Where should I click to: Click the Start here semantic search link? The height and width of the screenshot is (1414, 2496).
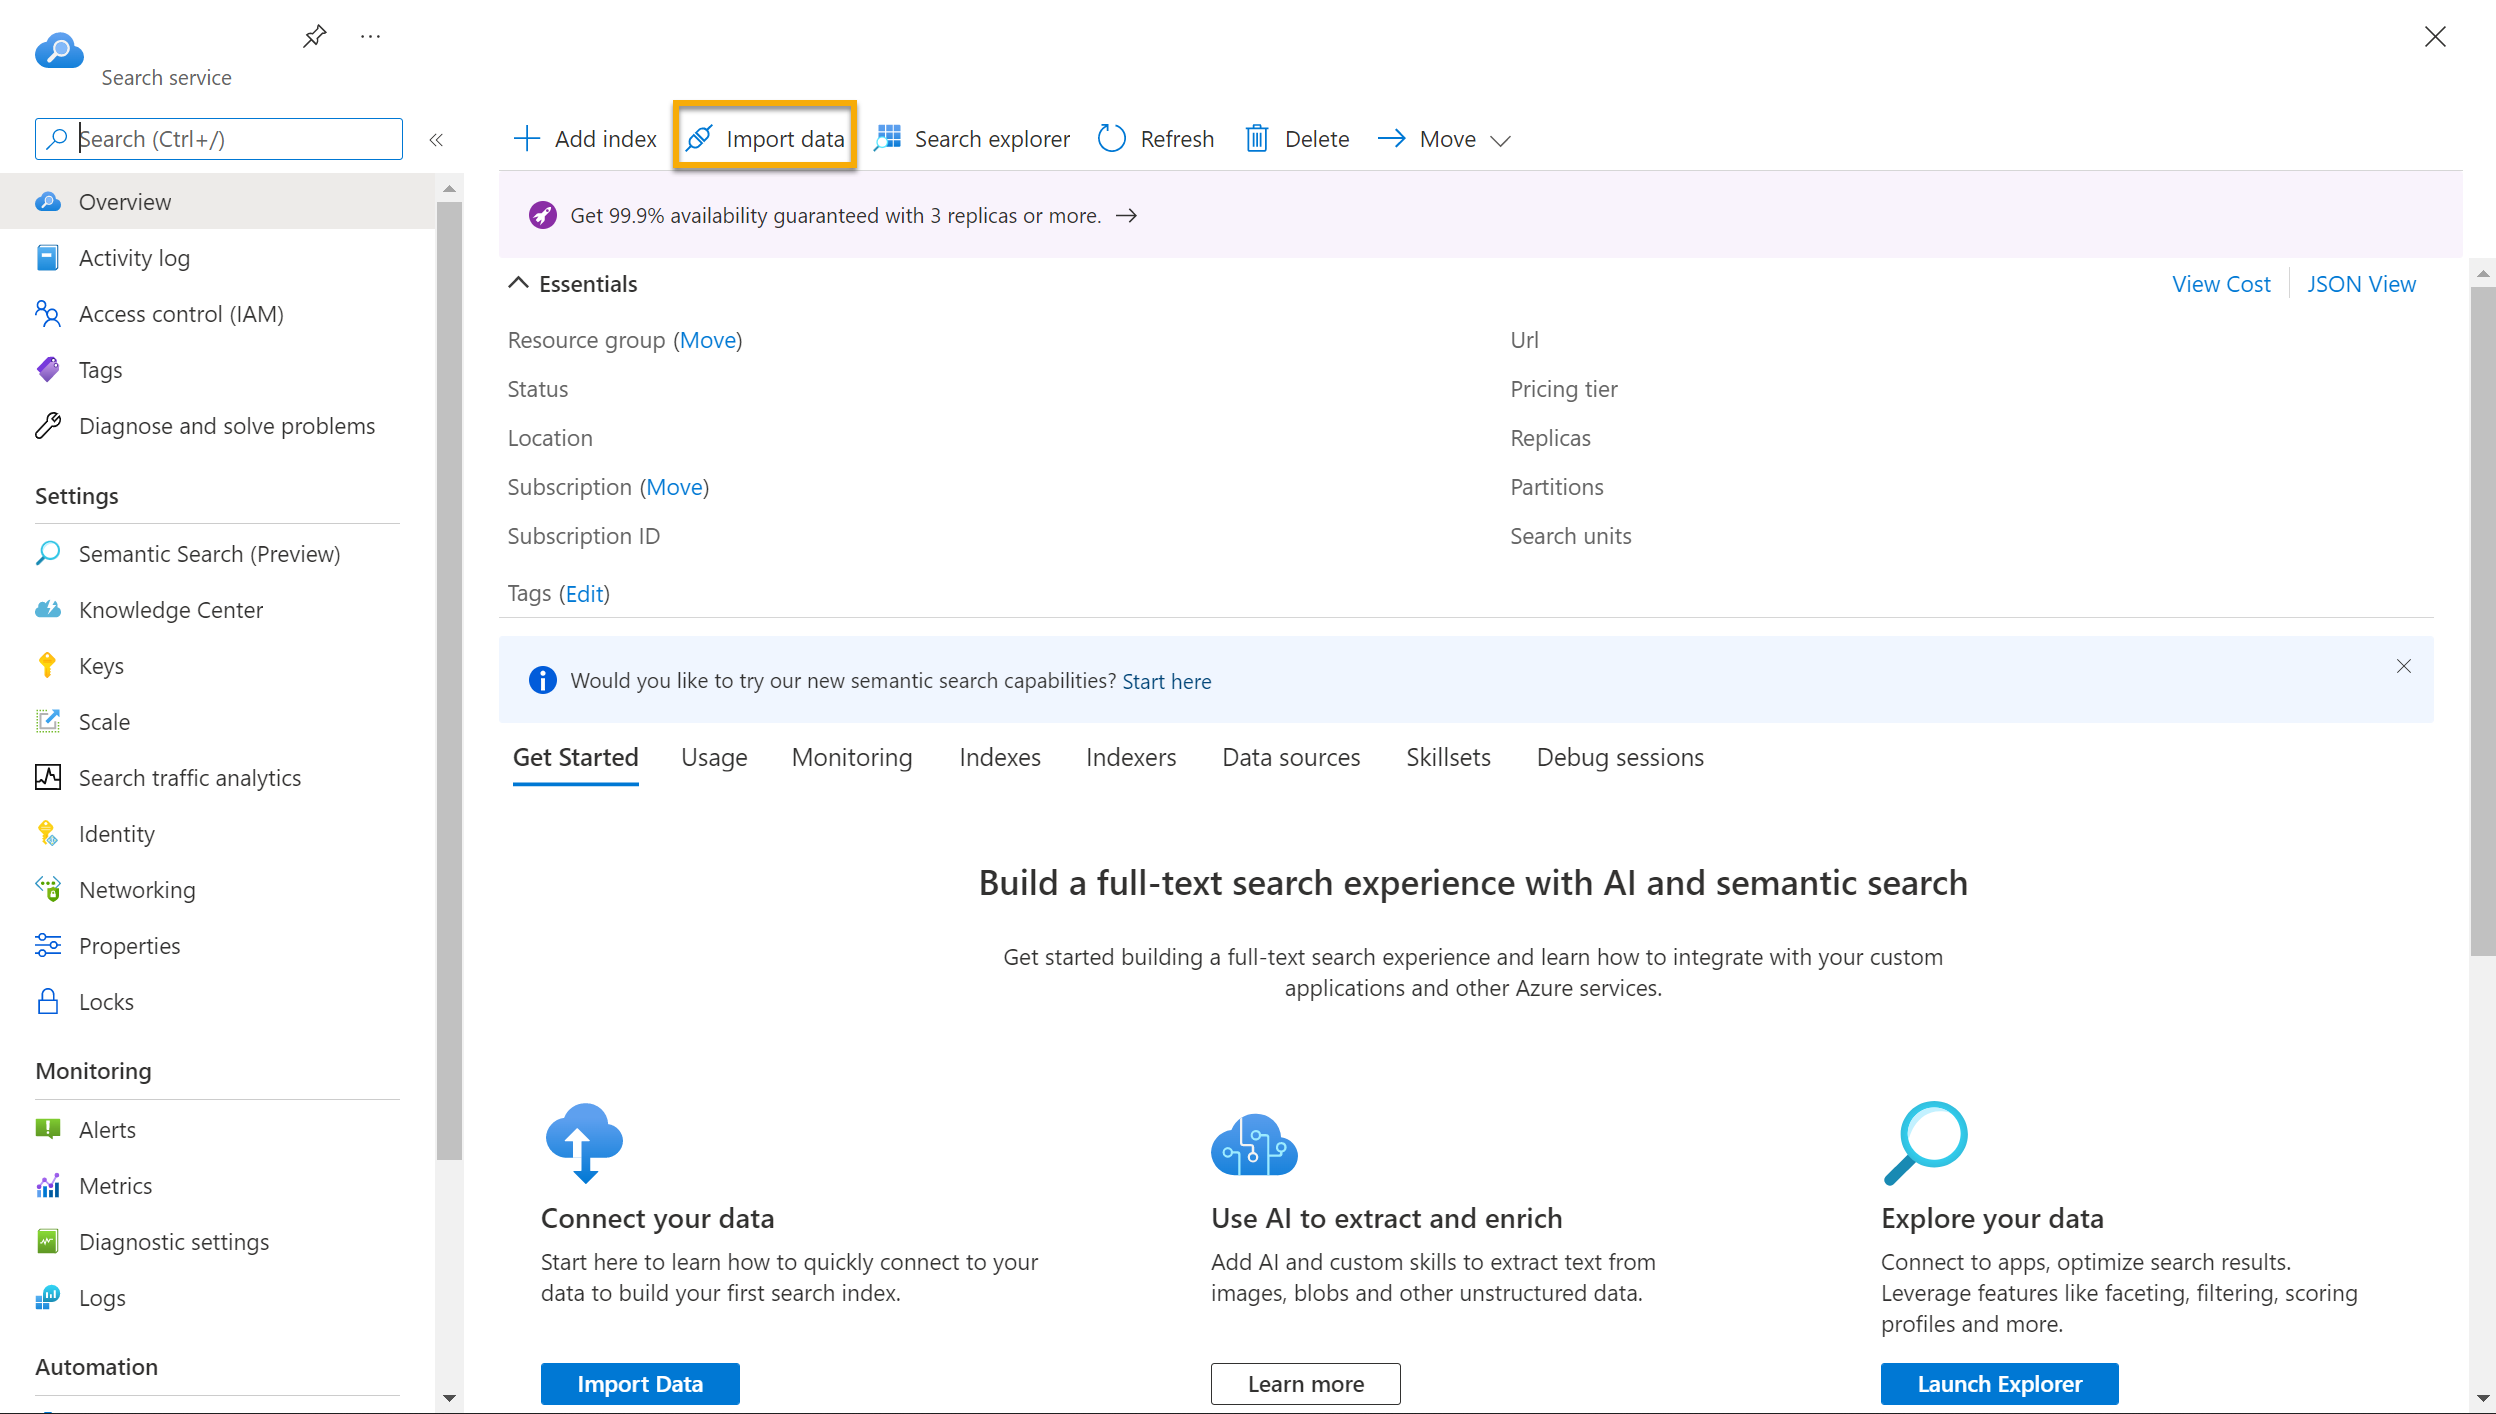[1167, 680]
